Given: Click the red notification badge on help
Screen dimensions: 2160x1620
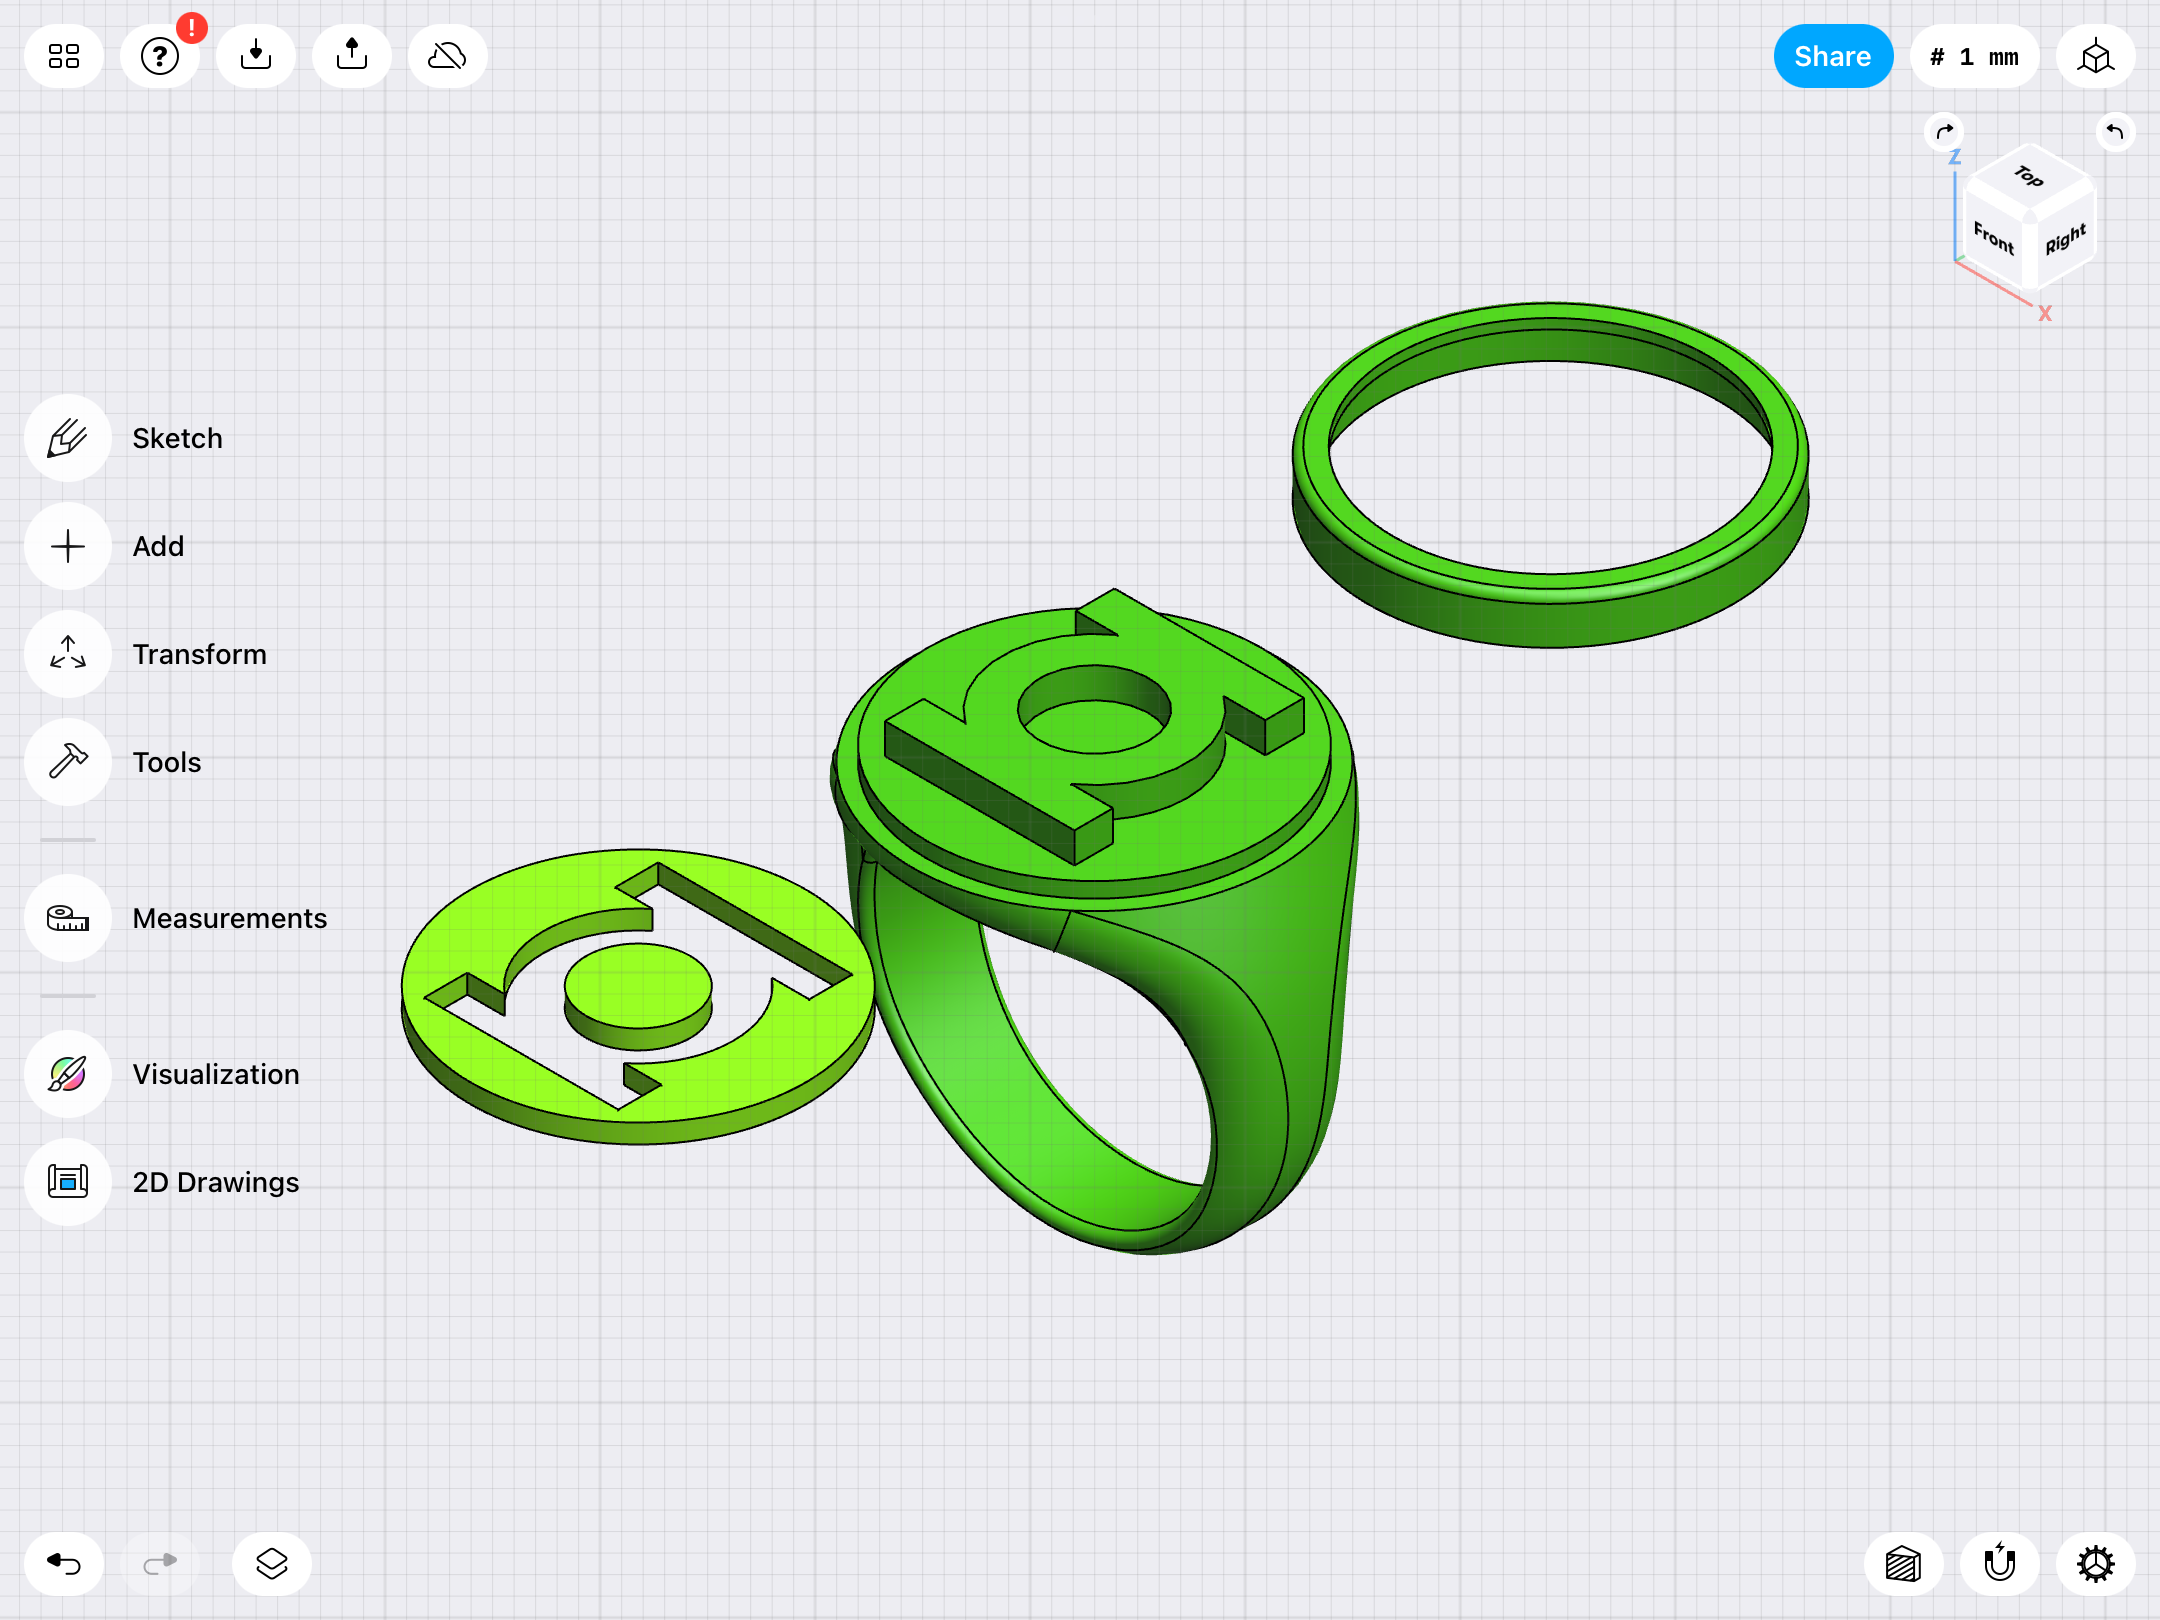Looking at the screenshot, I should [191, 28].
